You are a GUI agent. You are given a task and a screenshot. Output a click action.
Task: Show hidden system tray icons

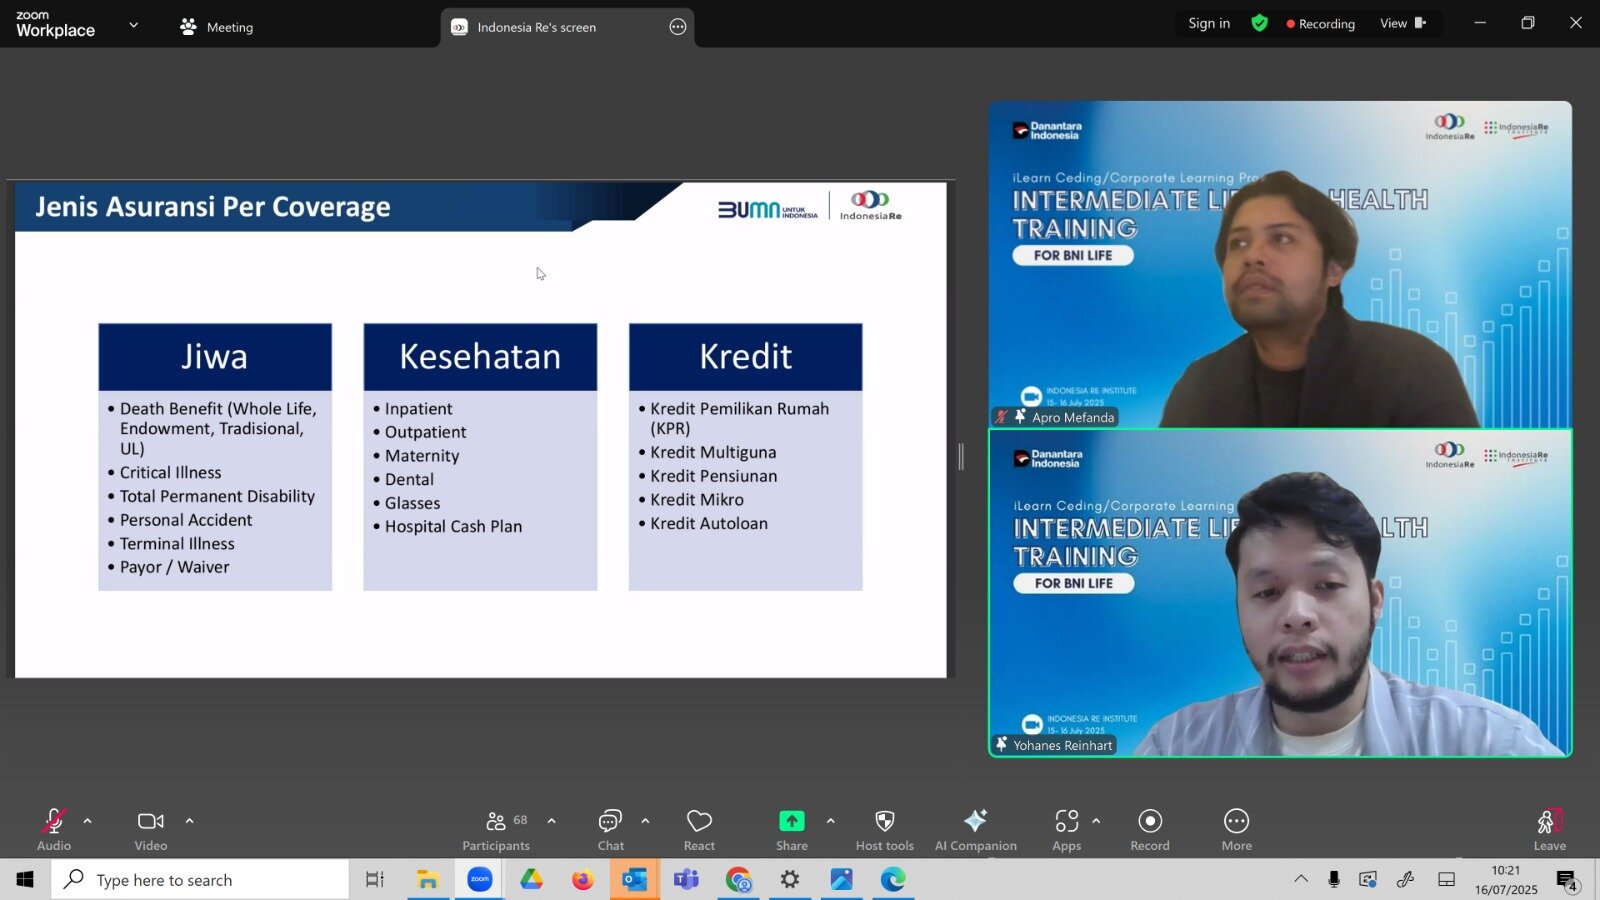tap(1301, 879)
